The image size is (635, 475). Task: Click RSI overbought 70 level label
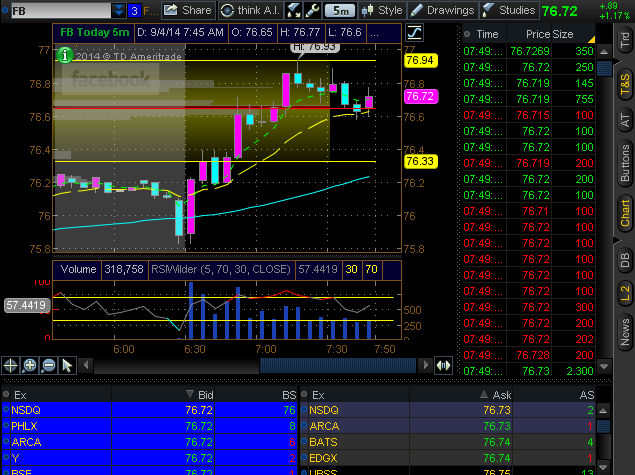pyautogui.click(x=371, y=269)
